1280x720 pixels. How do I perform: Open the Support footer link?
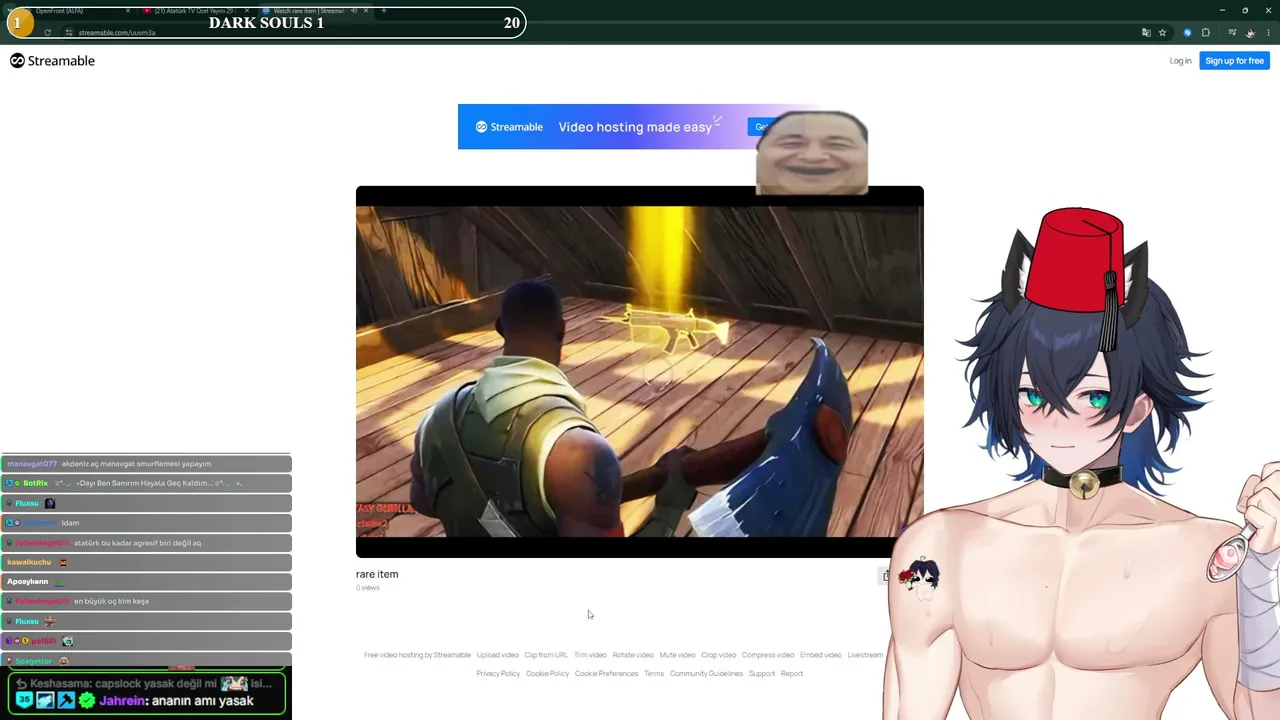tap(762, 674)
